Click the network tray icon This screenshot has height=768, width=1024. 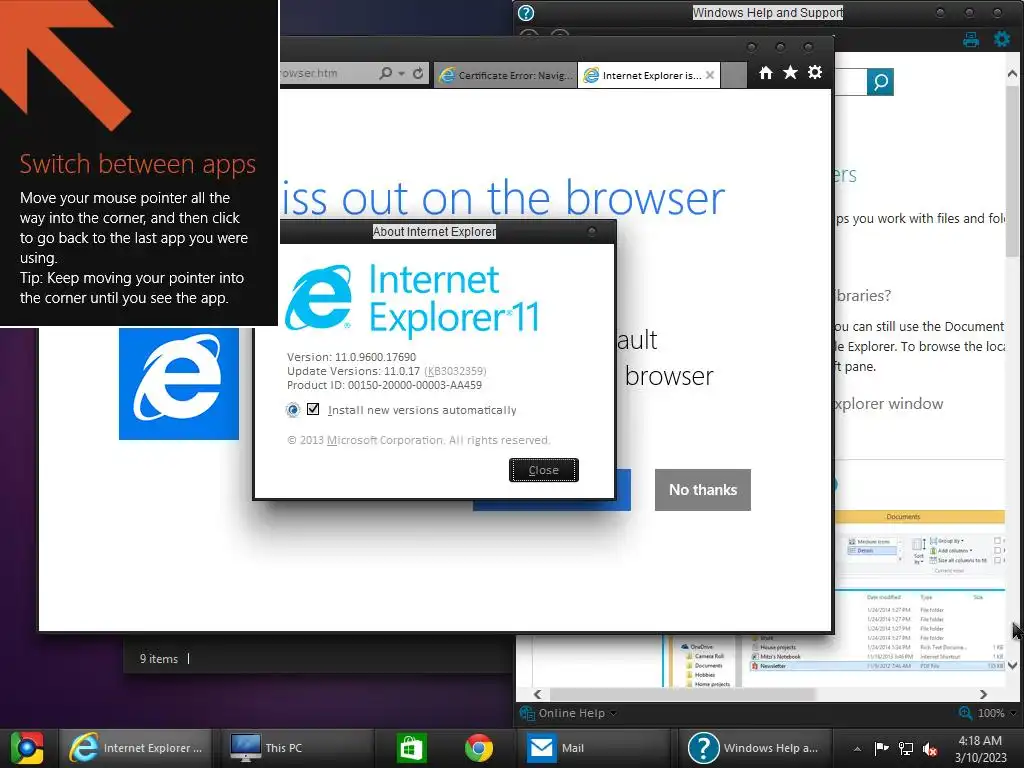tap(906, 749)
